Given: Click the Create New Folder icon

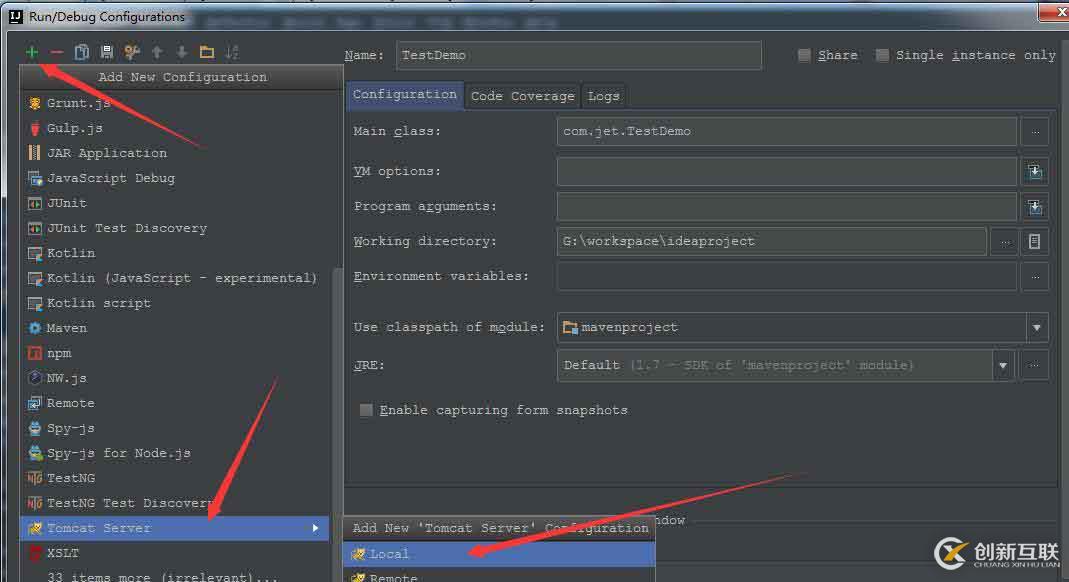Looking at the screenshot, I should coord(207,52).
